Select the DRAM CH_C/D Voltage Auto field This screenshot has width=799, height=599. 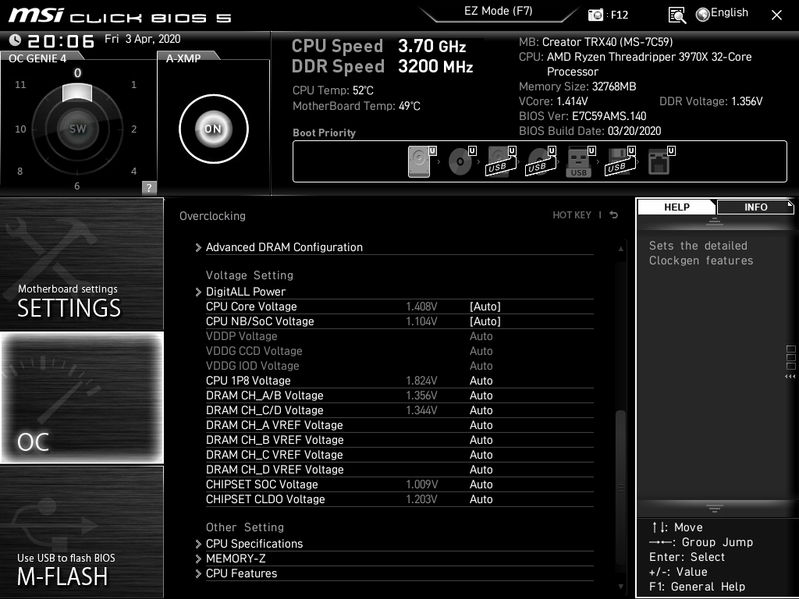[x=481, y=410]
